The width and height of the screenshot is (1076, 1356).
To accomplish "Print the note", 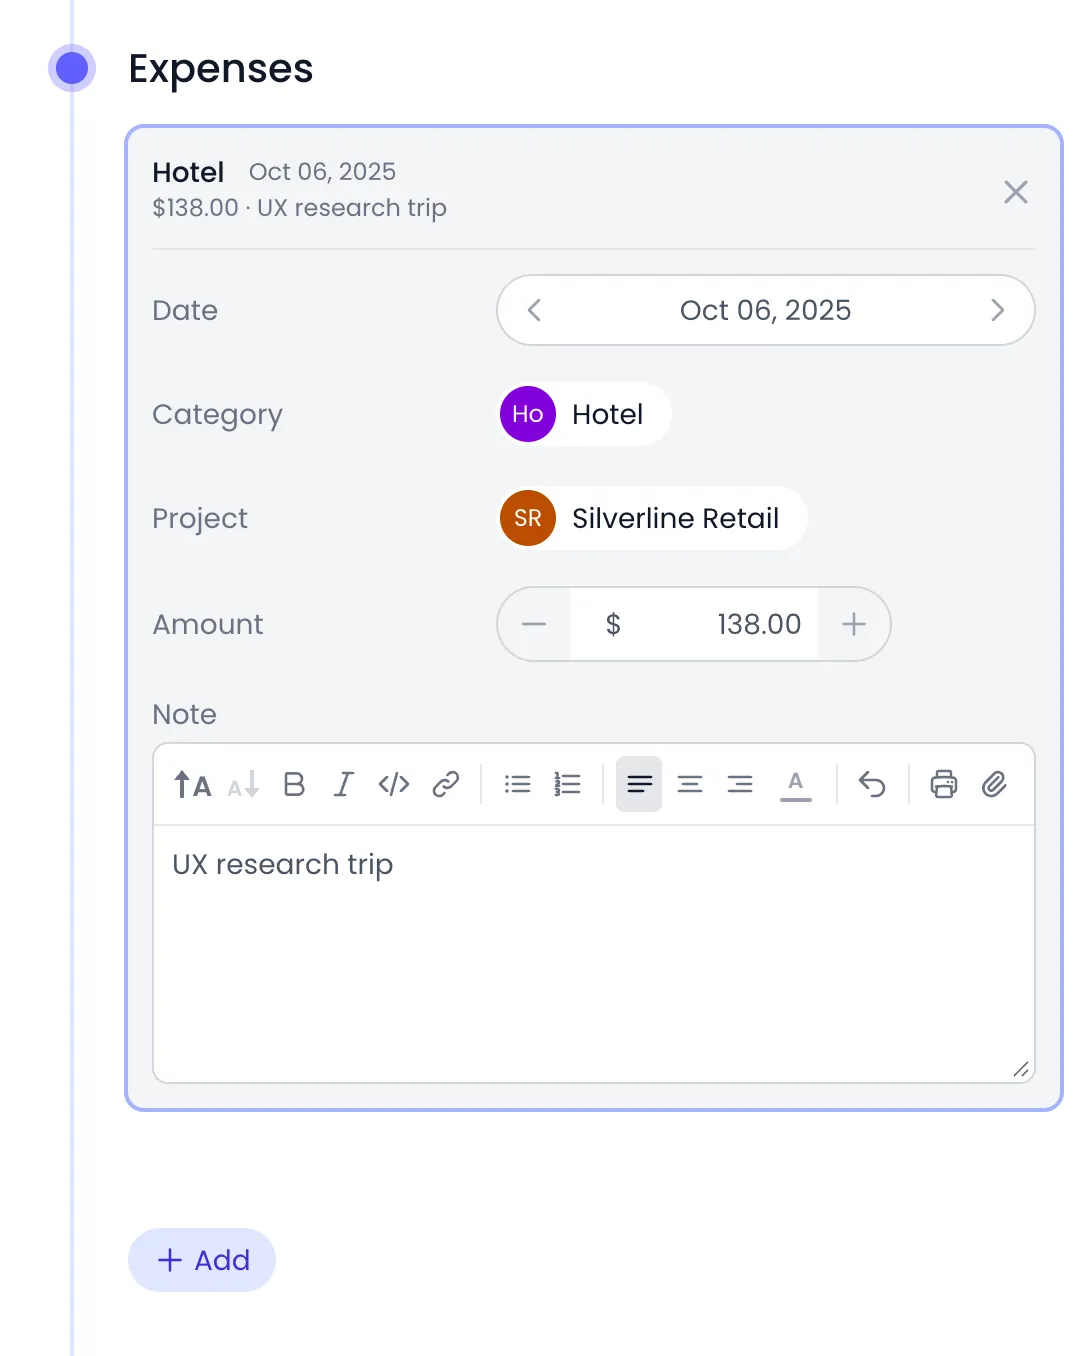I will (x=944, y=785).
